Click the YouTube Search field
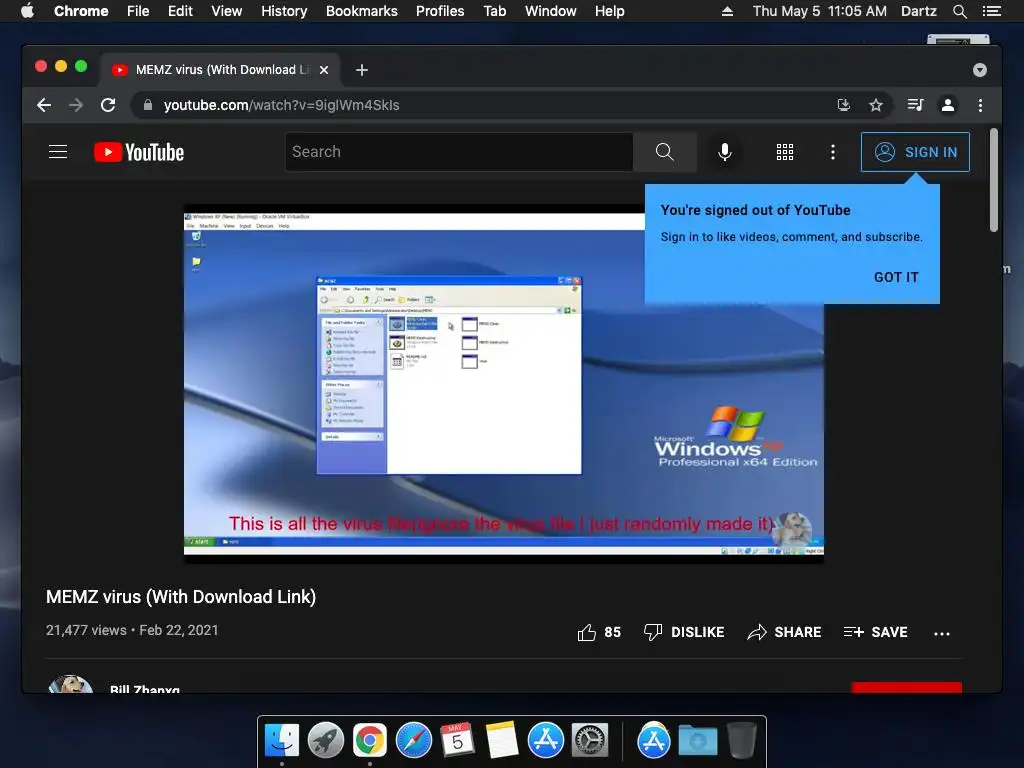Image resolution: width=1024 pixels, height=768 pixels. pos(458,152)
